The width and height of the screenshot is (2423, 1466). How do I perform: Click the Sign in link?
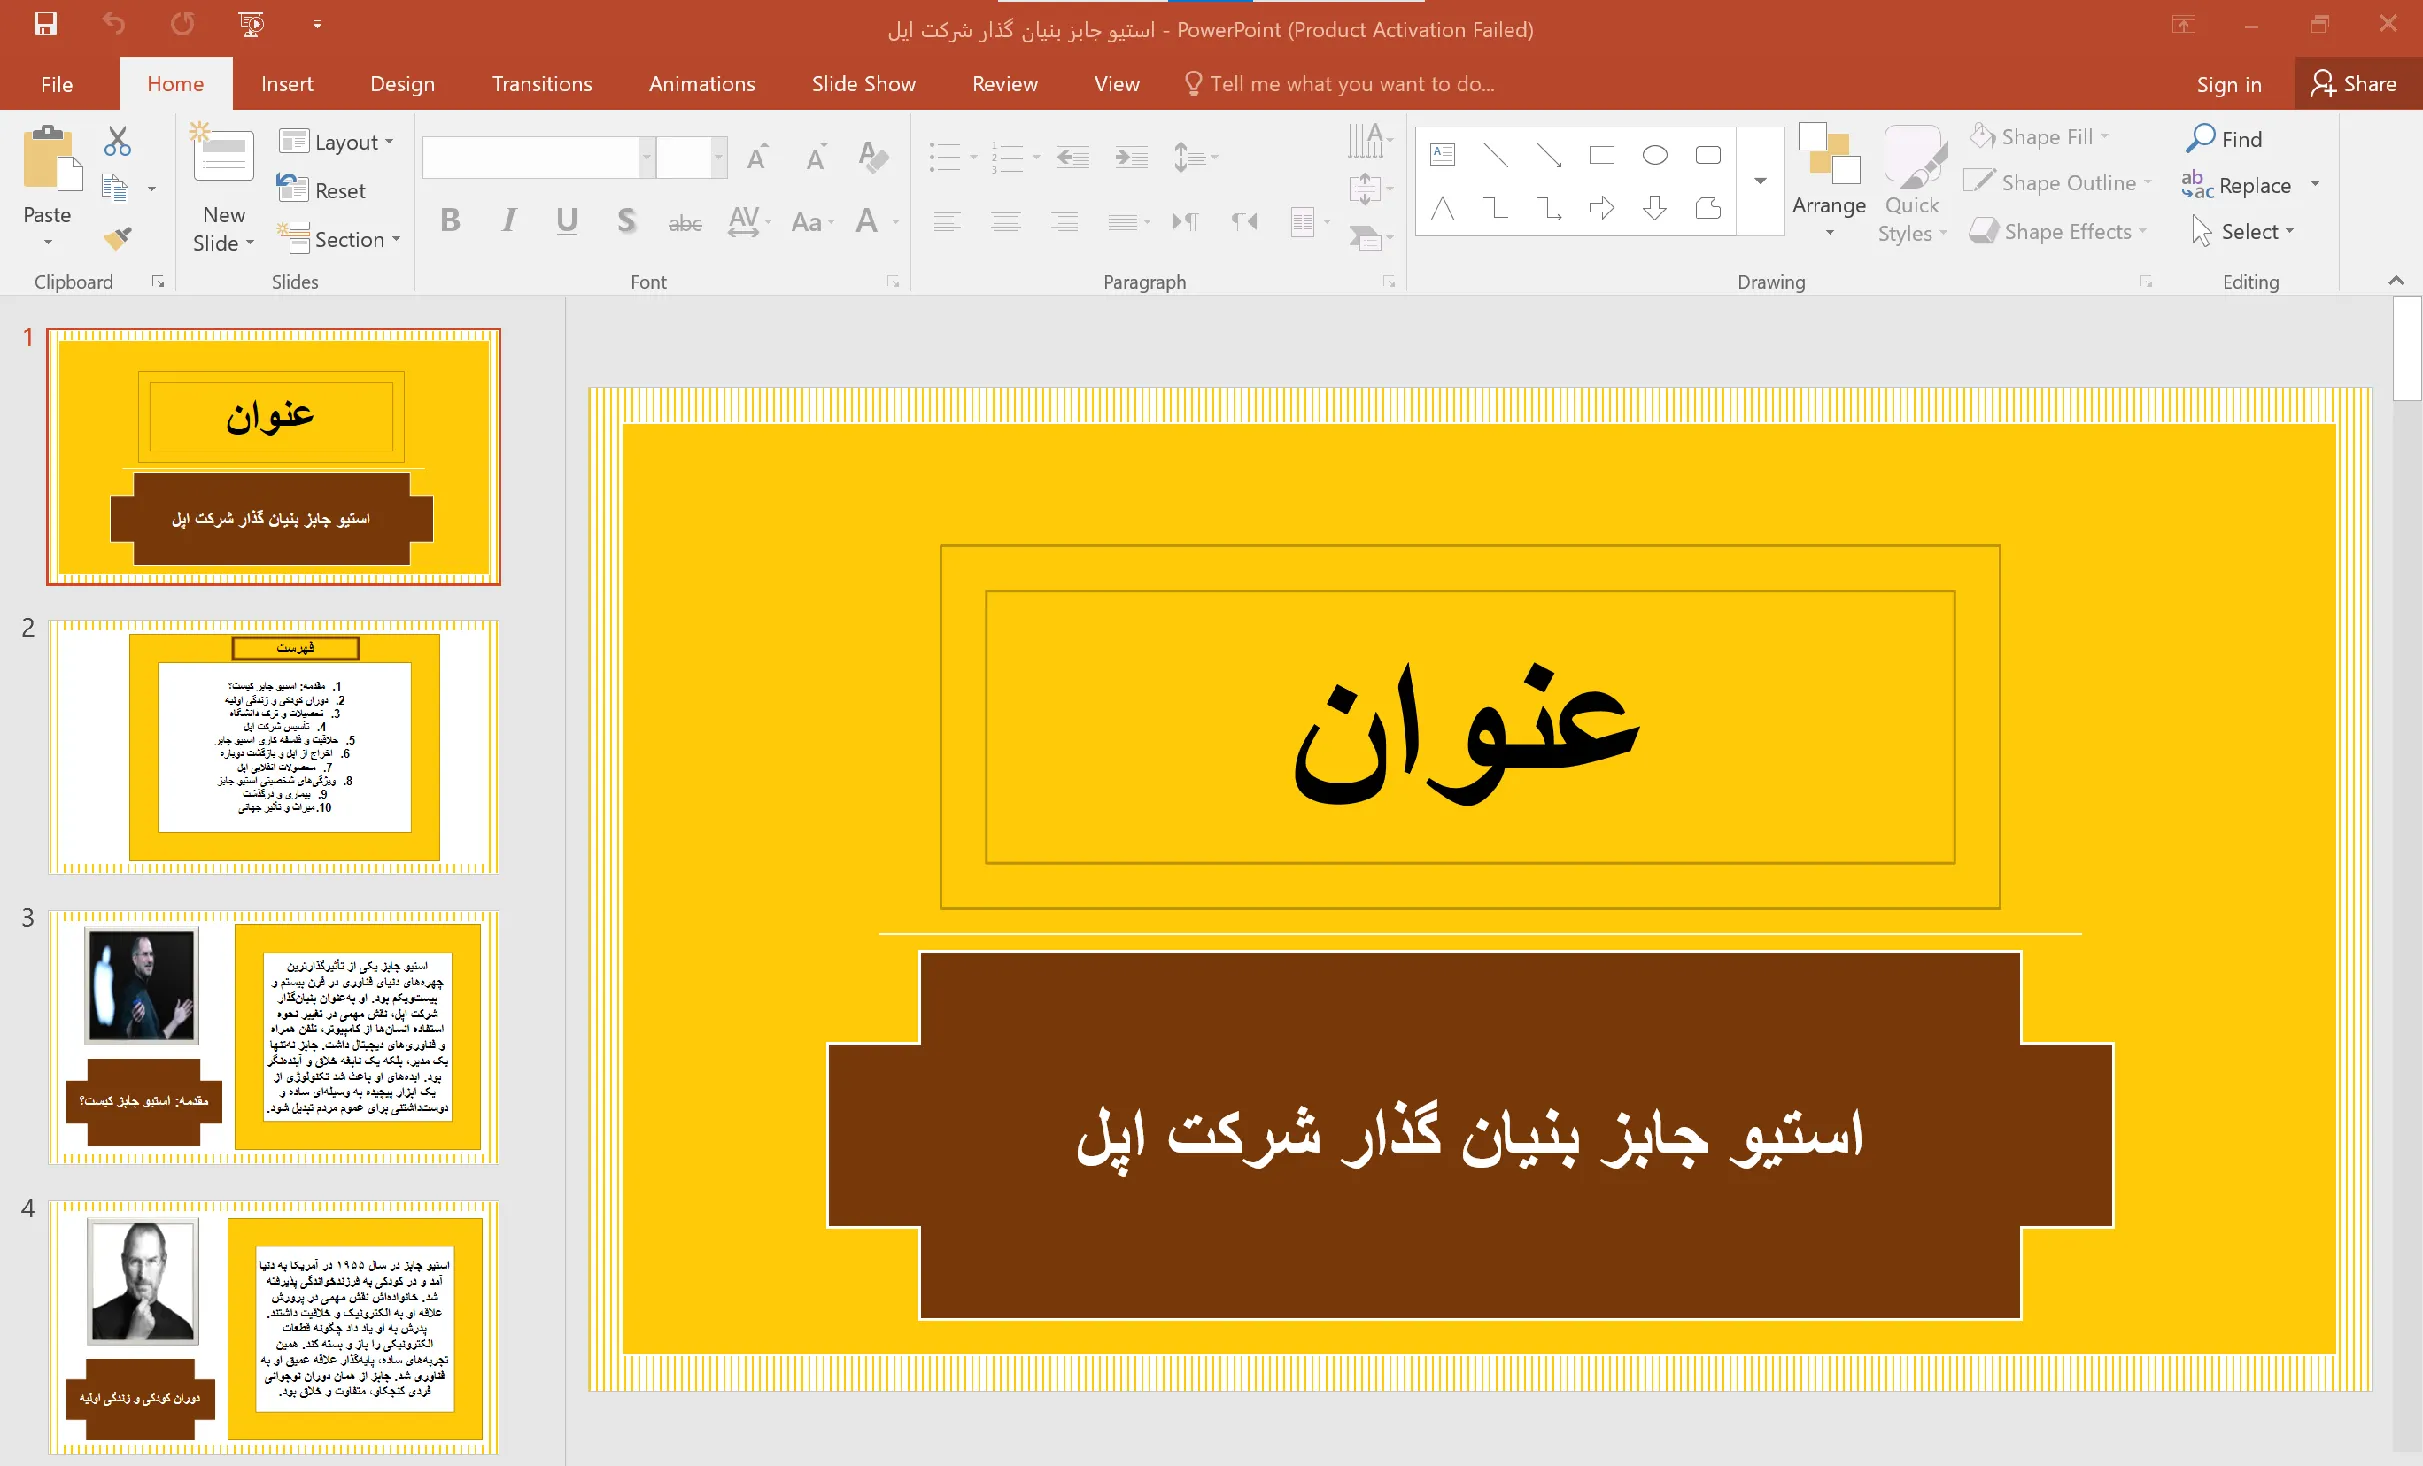[2229, 85]
